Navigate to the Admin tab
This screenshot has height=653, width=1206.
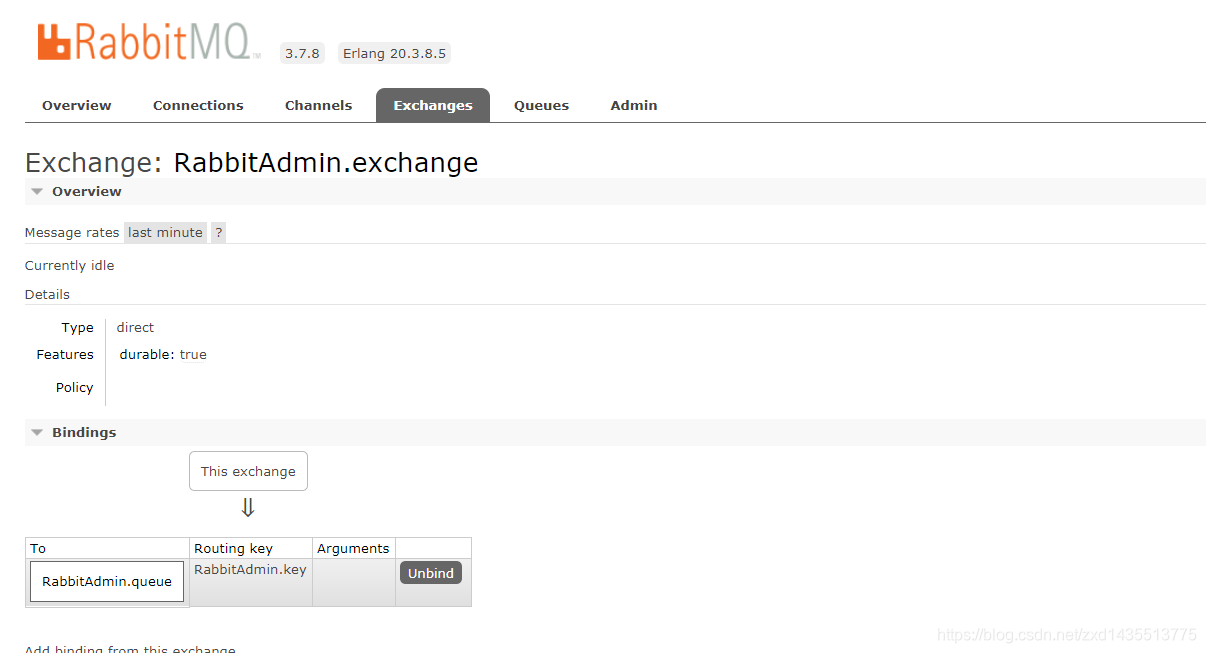(x=634, y=105)
